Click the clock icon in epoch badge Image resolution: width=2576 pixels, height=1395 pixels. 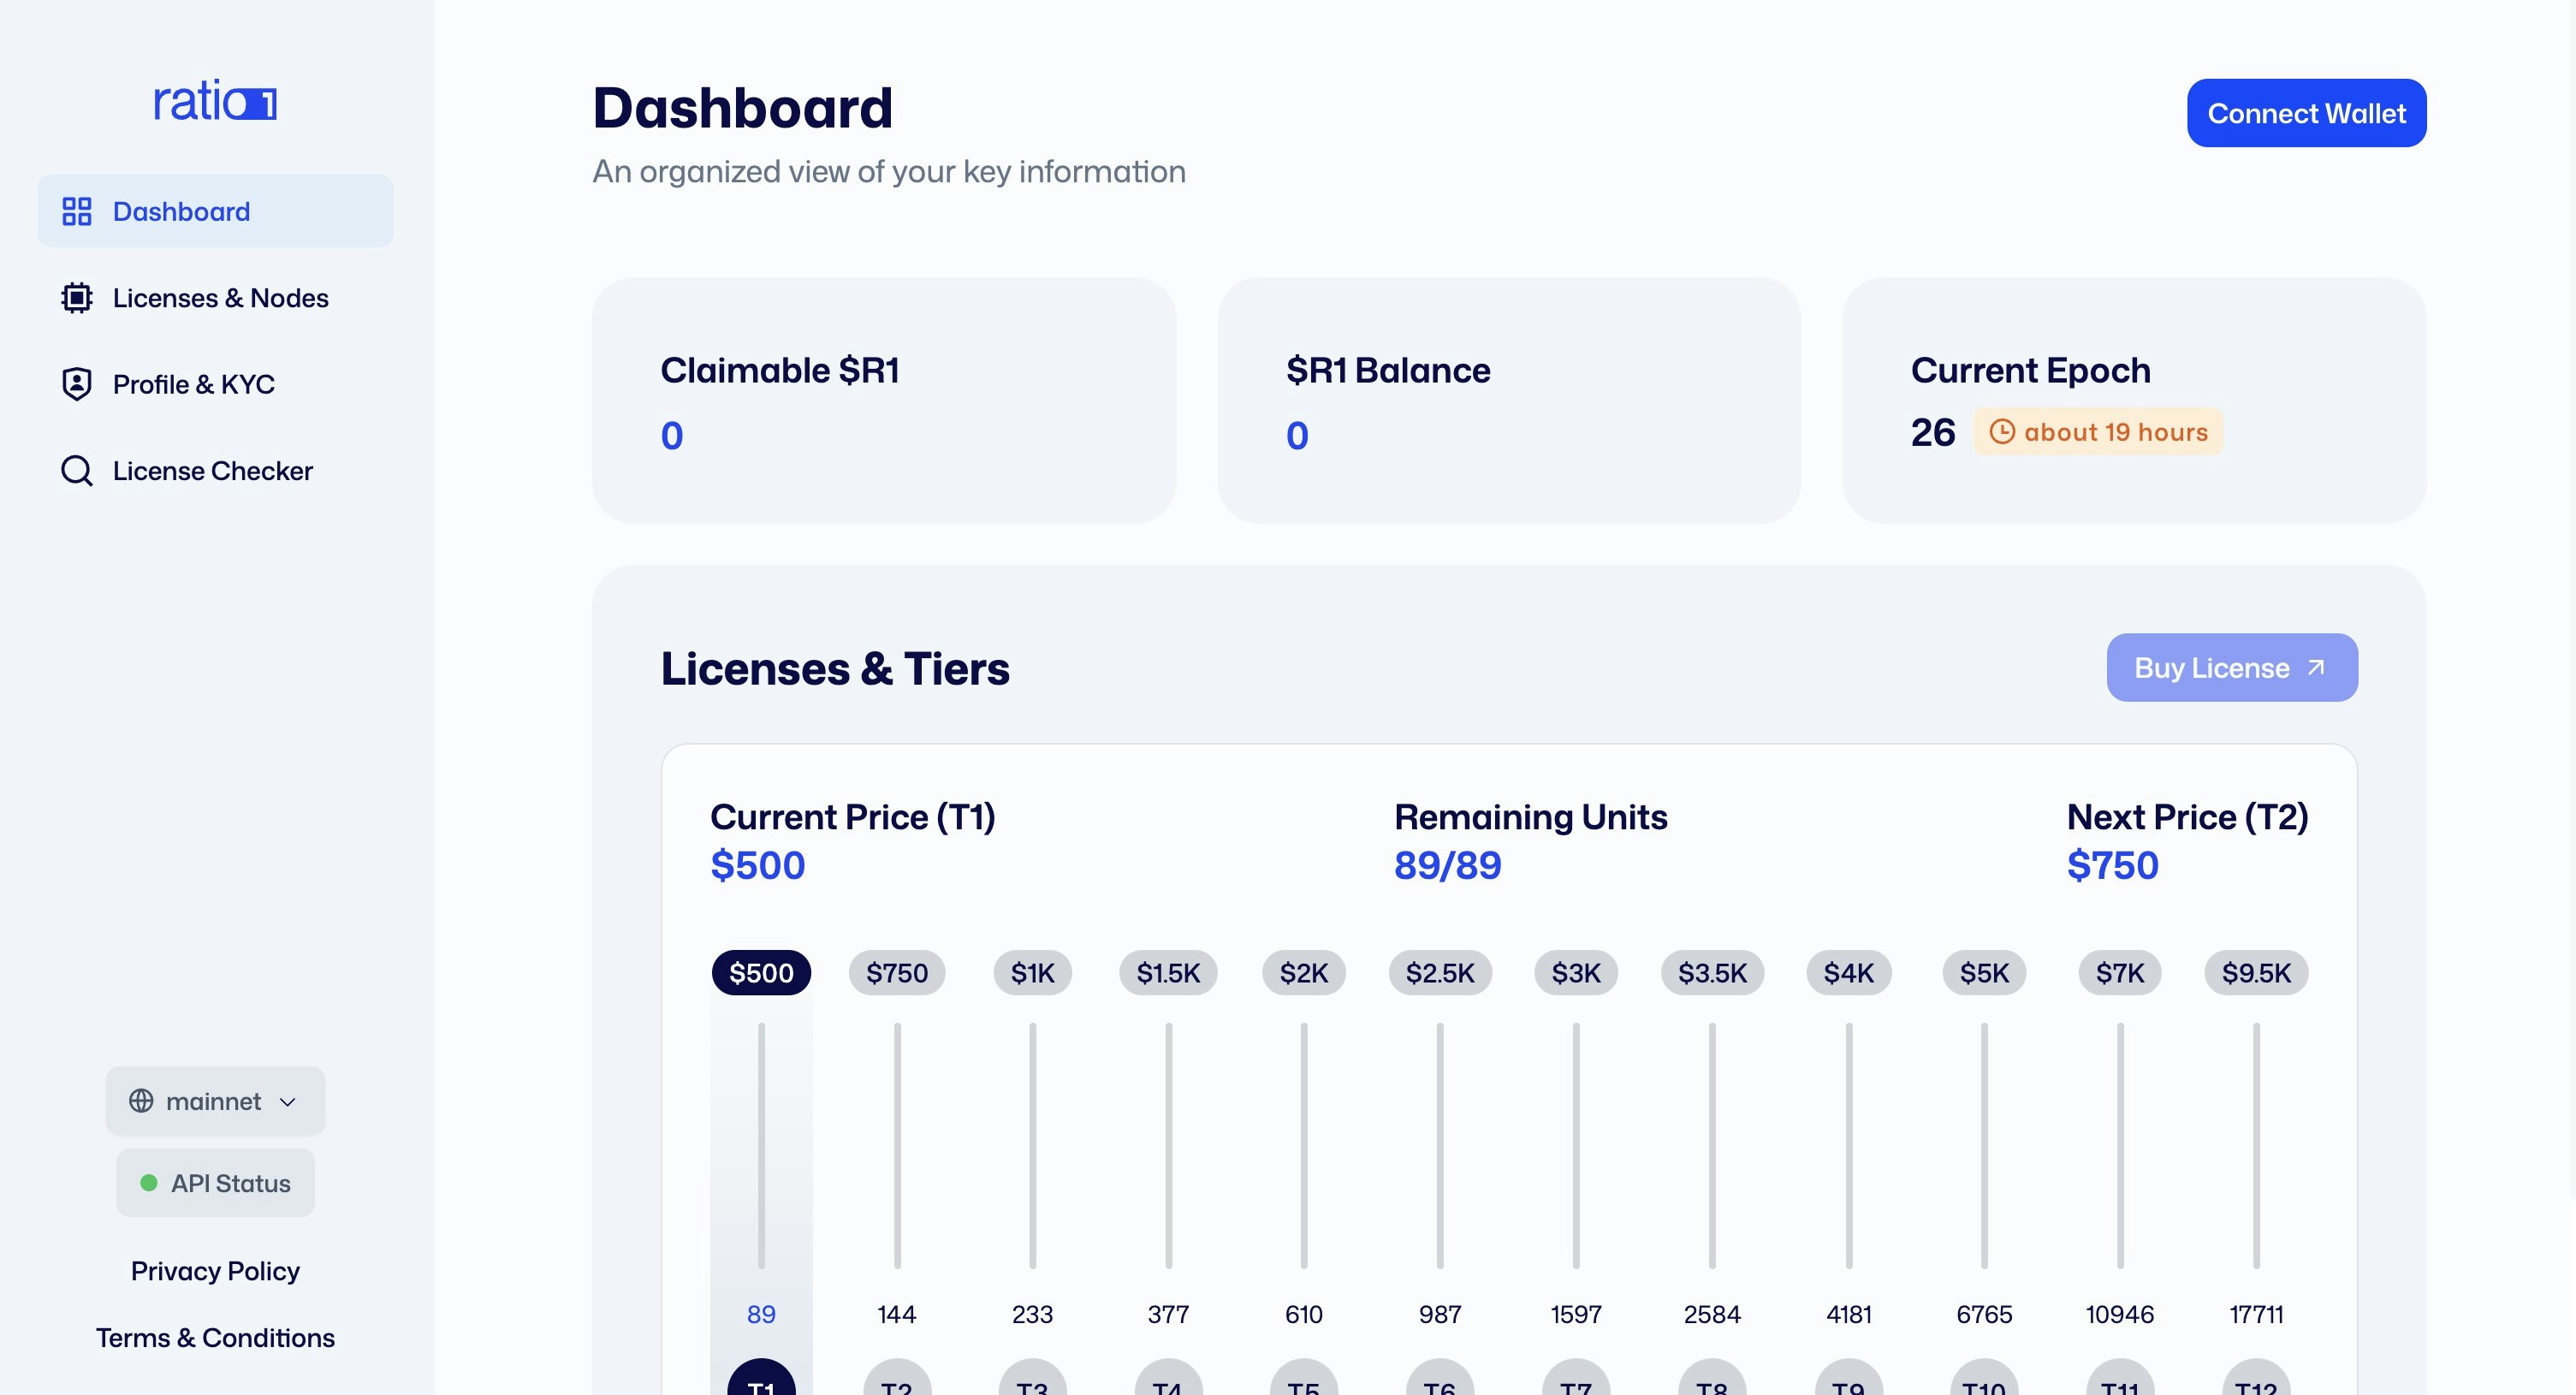point(2002,432)
